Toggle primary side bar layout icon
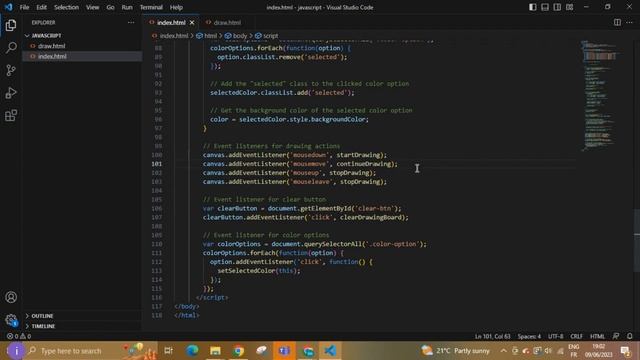This screenshot has height=360, width=640. click(x=533, y=7)
